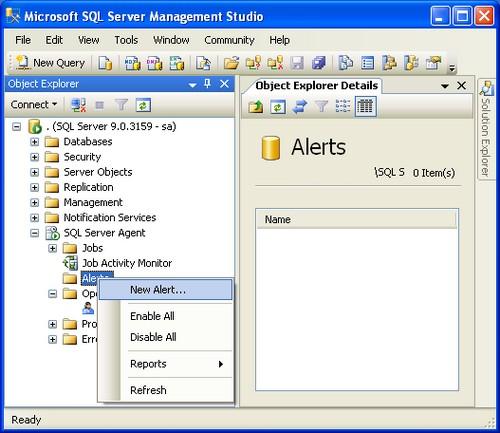Click the Object Explorer Details tab
This screenshot has height=433, width=500.
coord(316,86)
